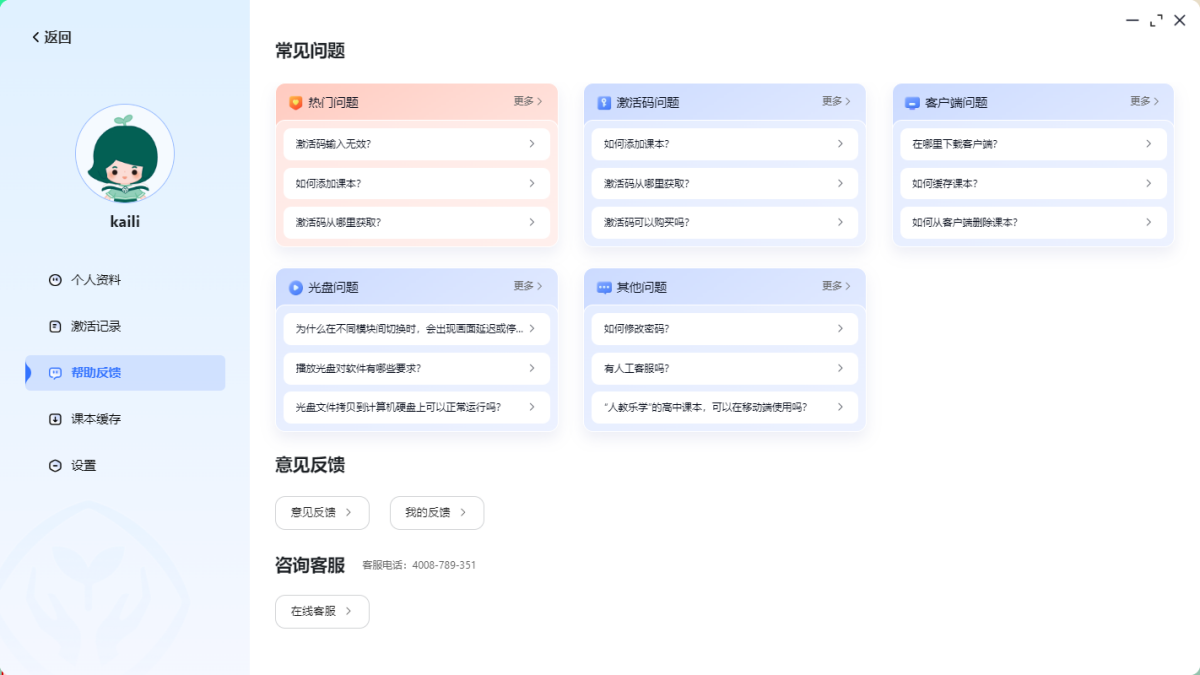Click the 课本缓存 download icon
Screen dimensions: 1200x675
[55, 419]
